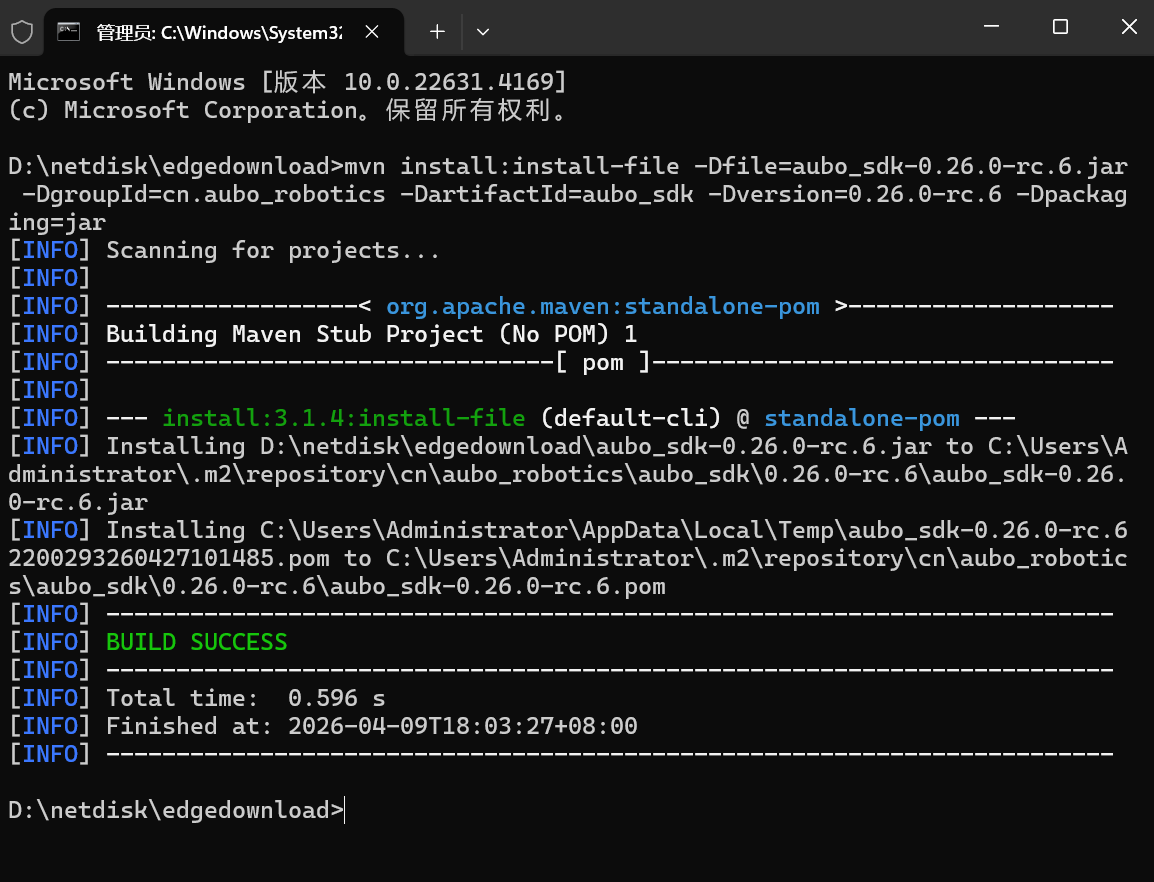Click the Command Prompt icon on the tab

pos(68,31)
